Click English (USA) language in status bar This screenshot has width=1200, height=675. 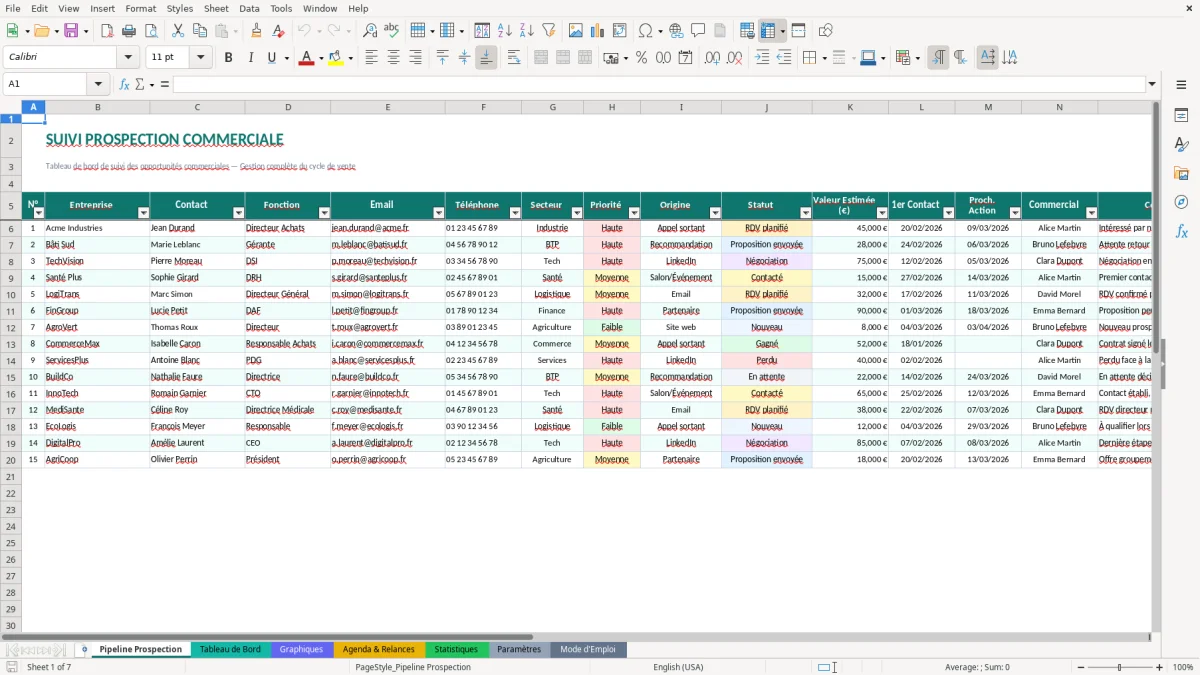678,667
